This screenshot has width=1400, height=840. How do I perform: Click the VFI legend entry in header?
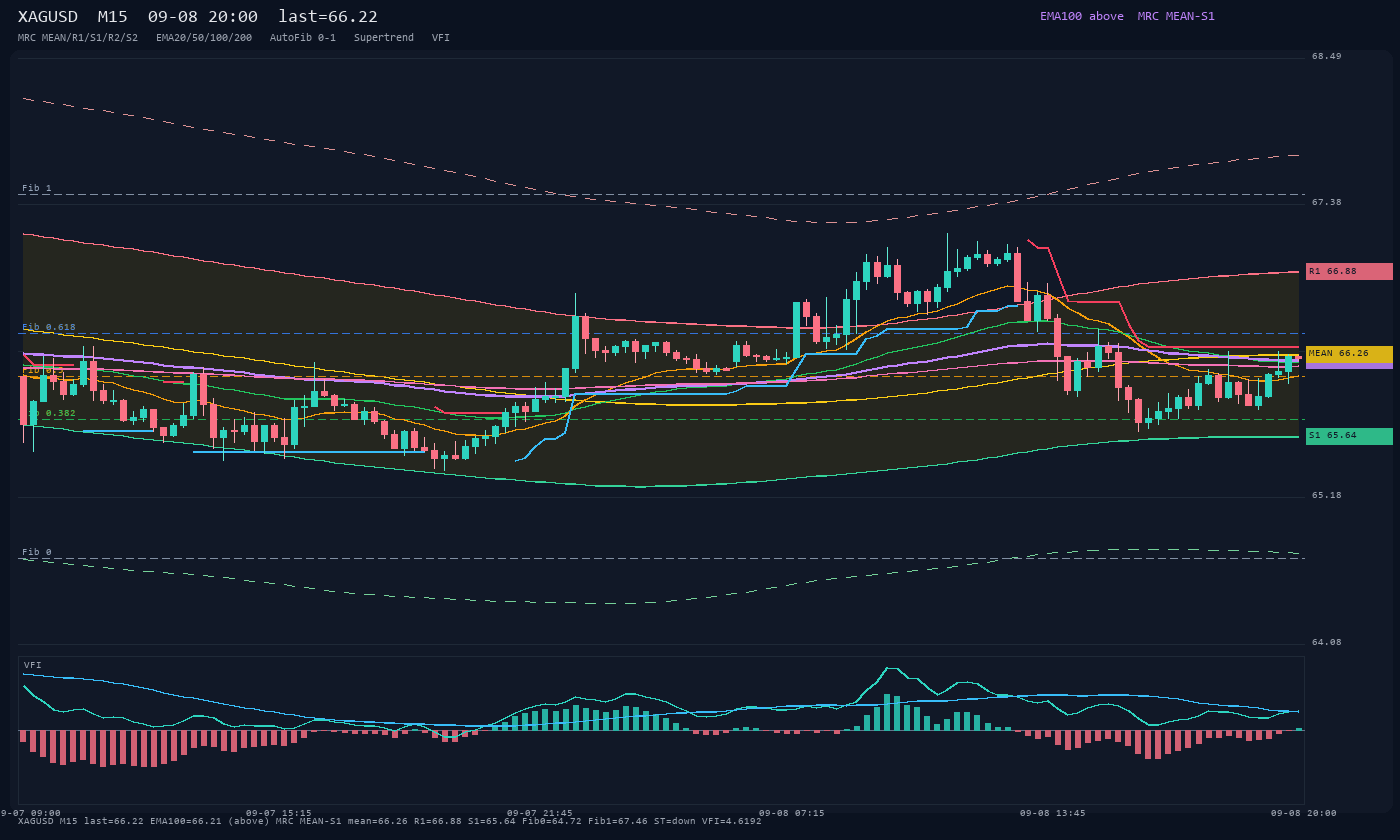click(x=441, y=38)
